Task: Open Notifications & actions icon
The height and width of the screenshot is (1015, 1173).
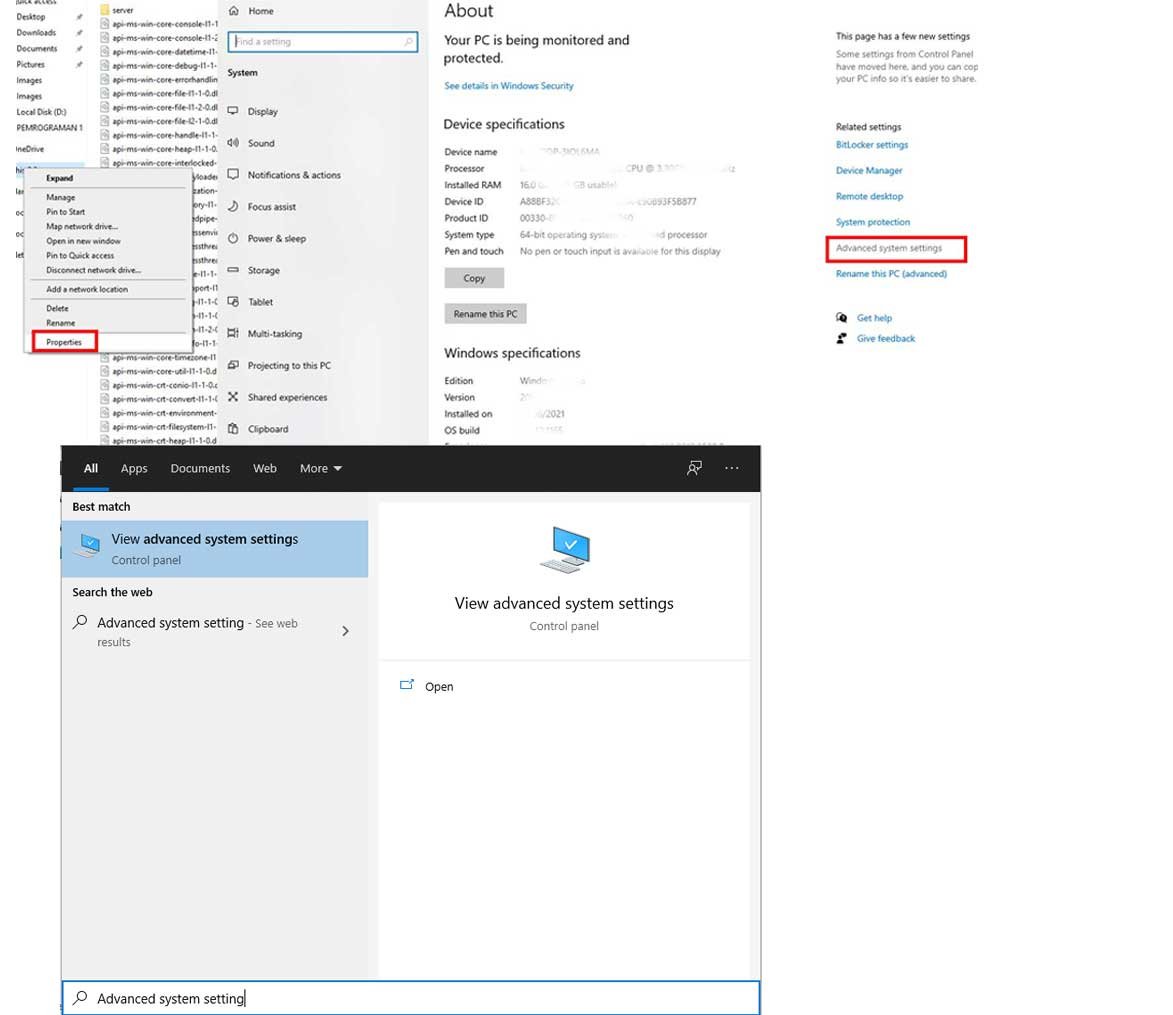Action: click(x=233, y=174)
